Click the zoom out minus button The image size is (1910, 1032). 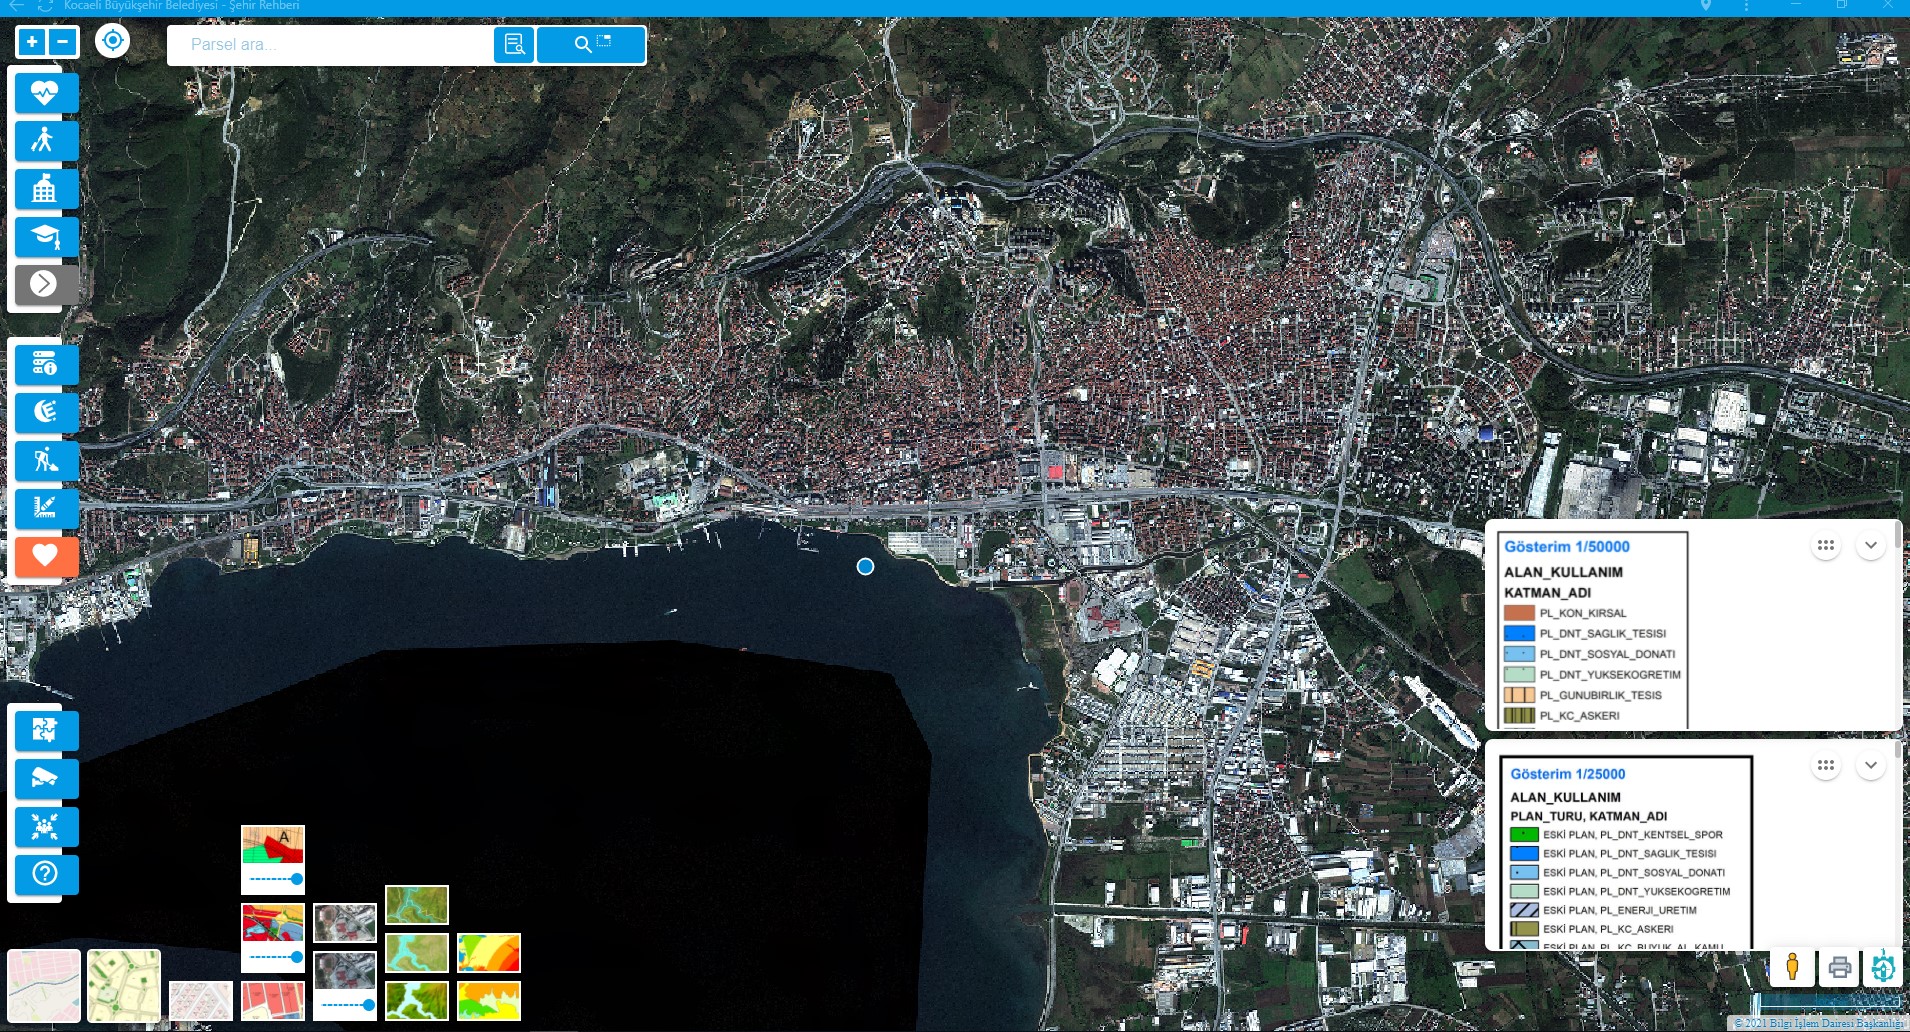pyautogui.click(x=63, y=42)
